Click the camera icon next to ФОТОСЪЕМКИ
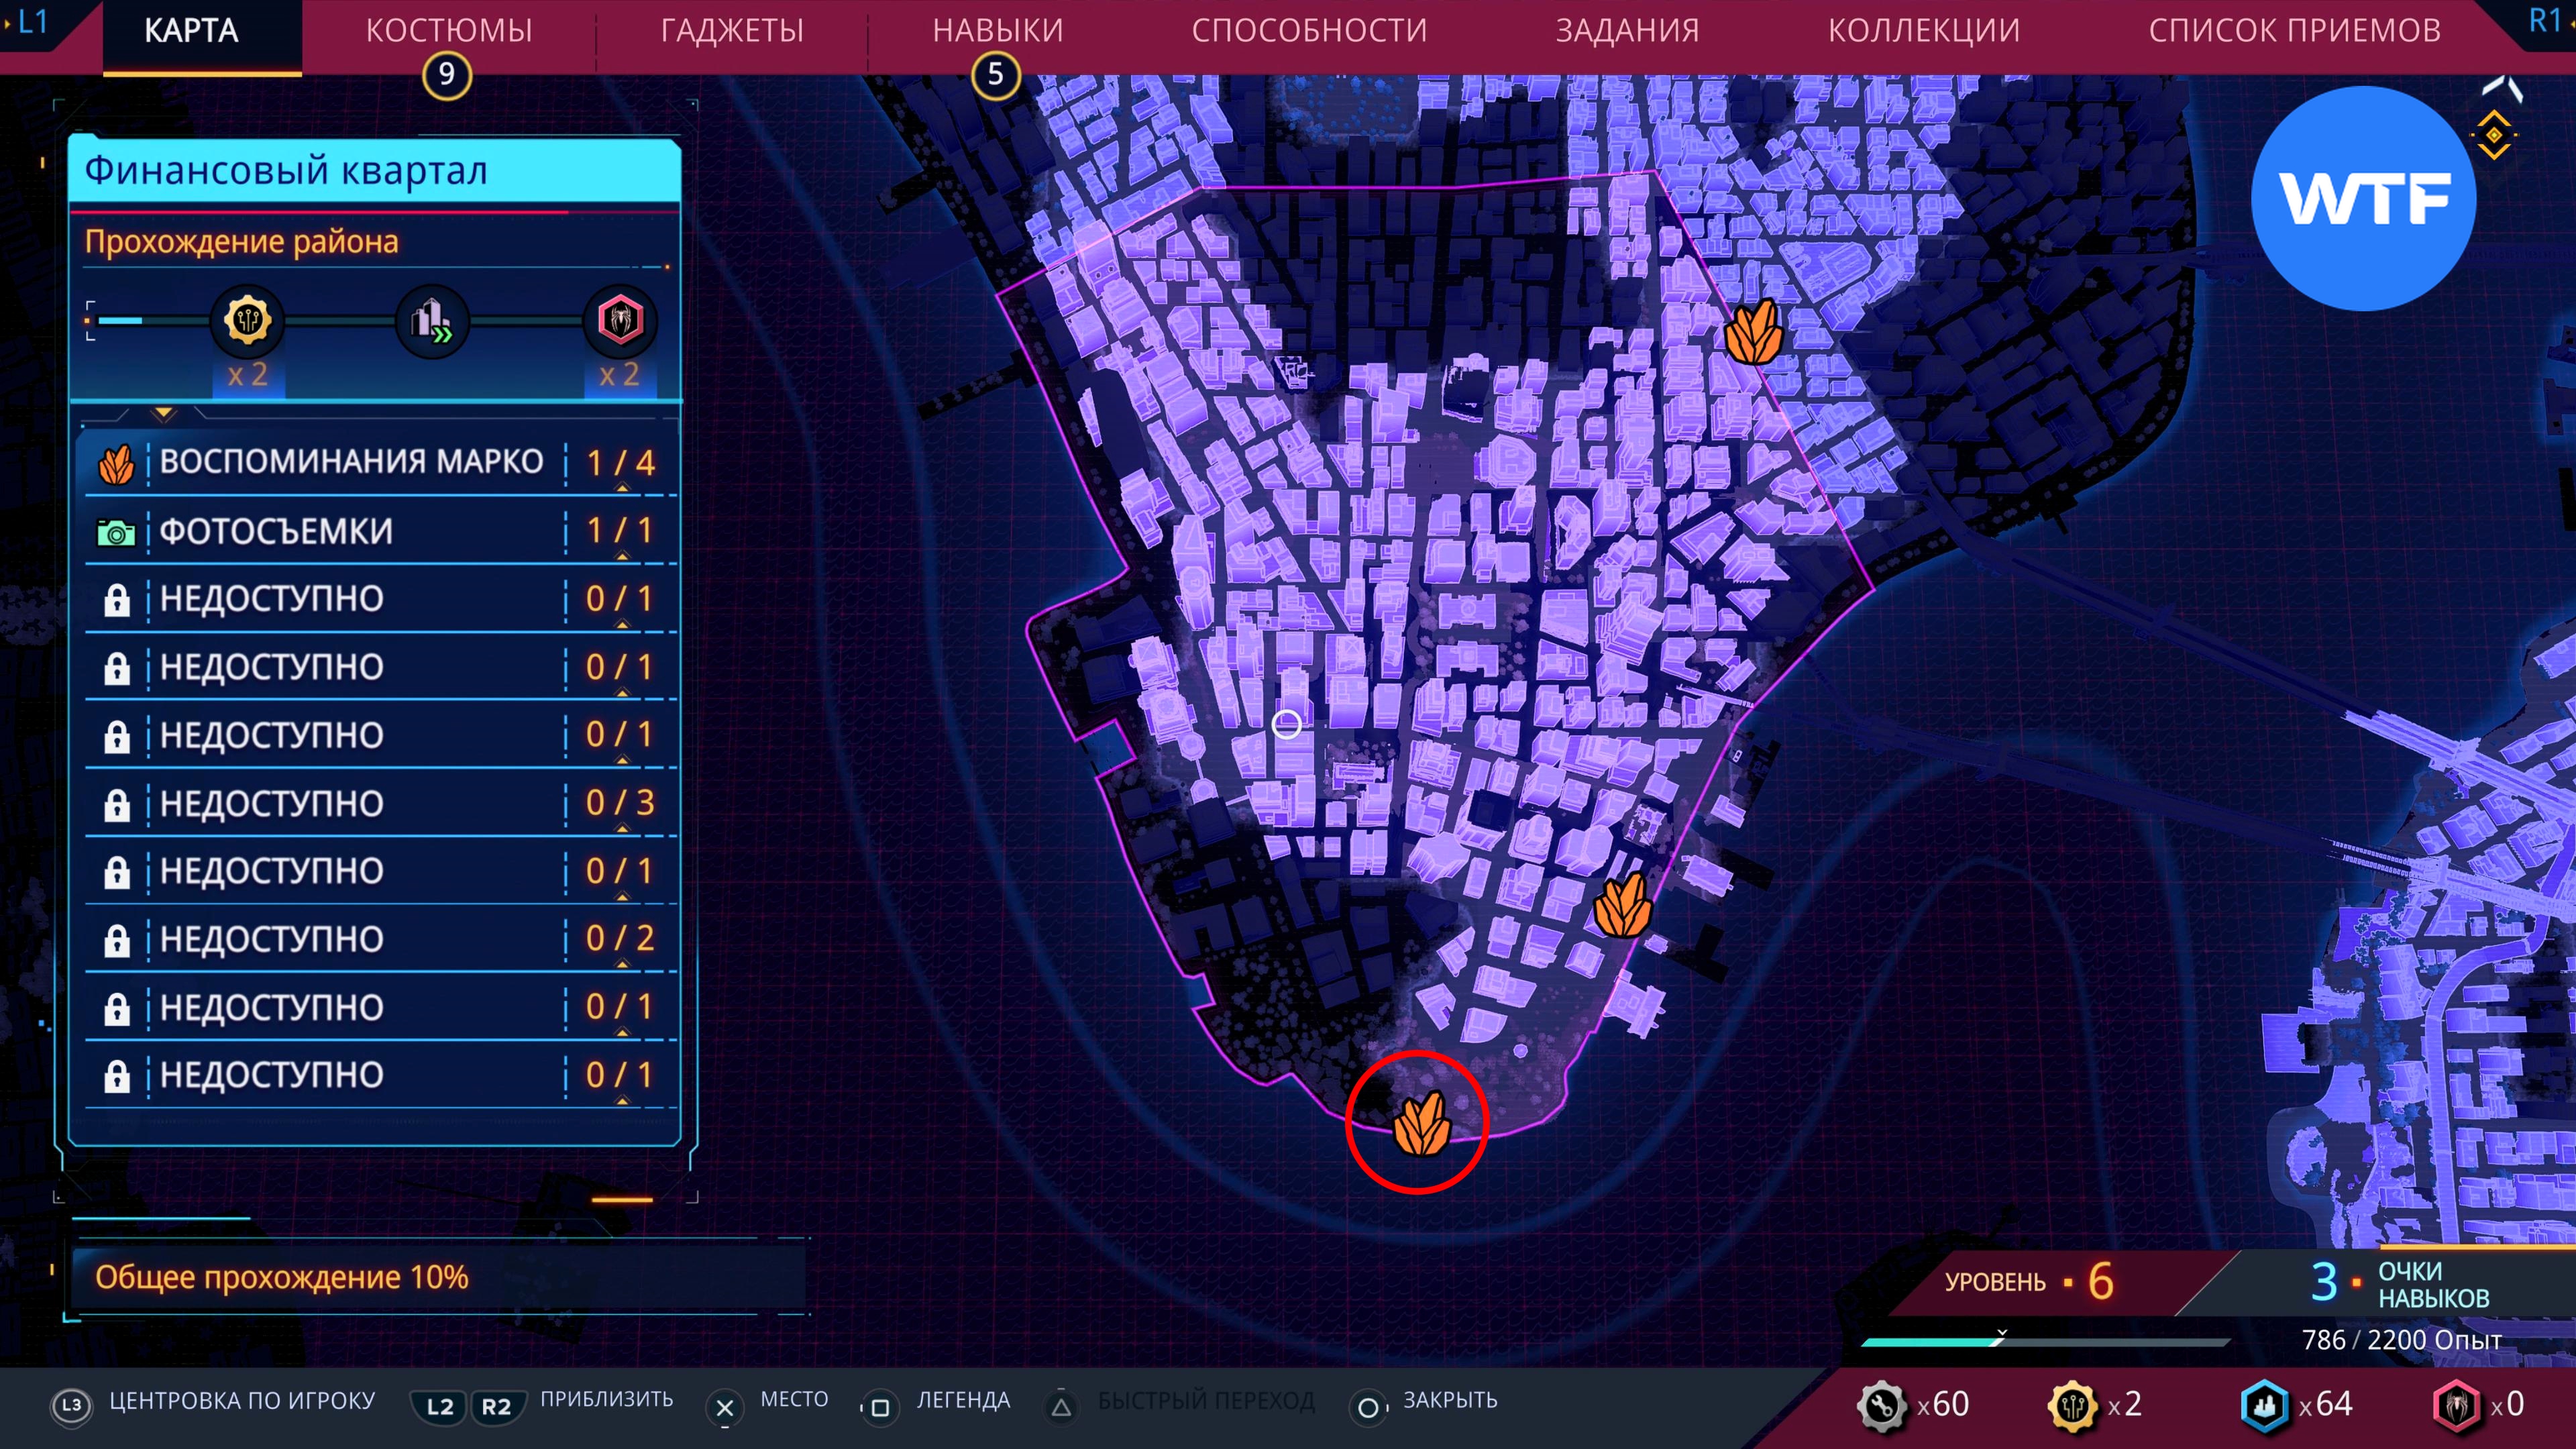 [x=116, y=532]
